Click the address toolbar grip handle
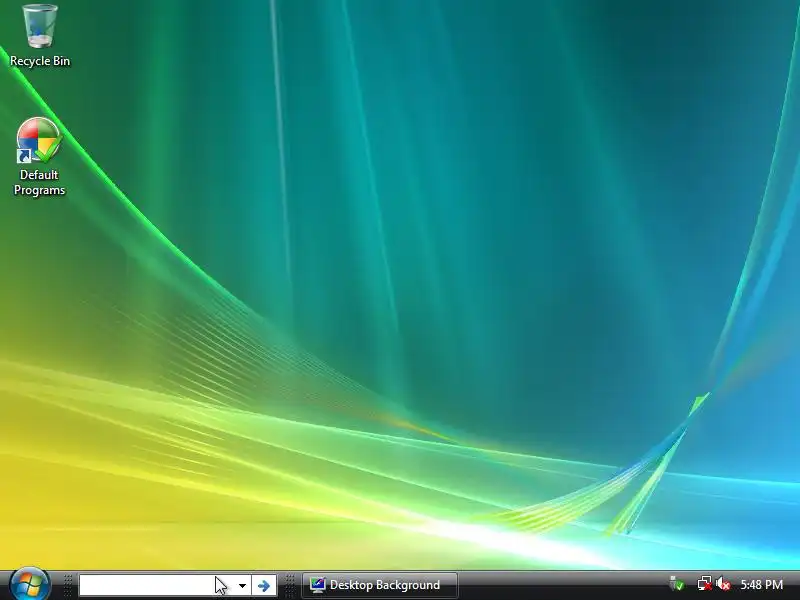 (68, 585)
